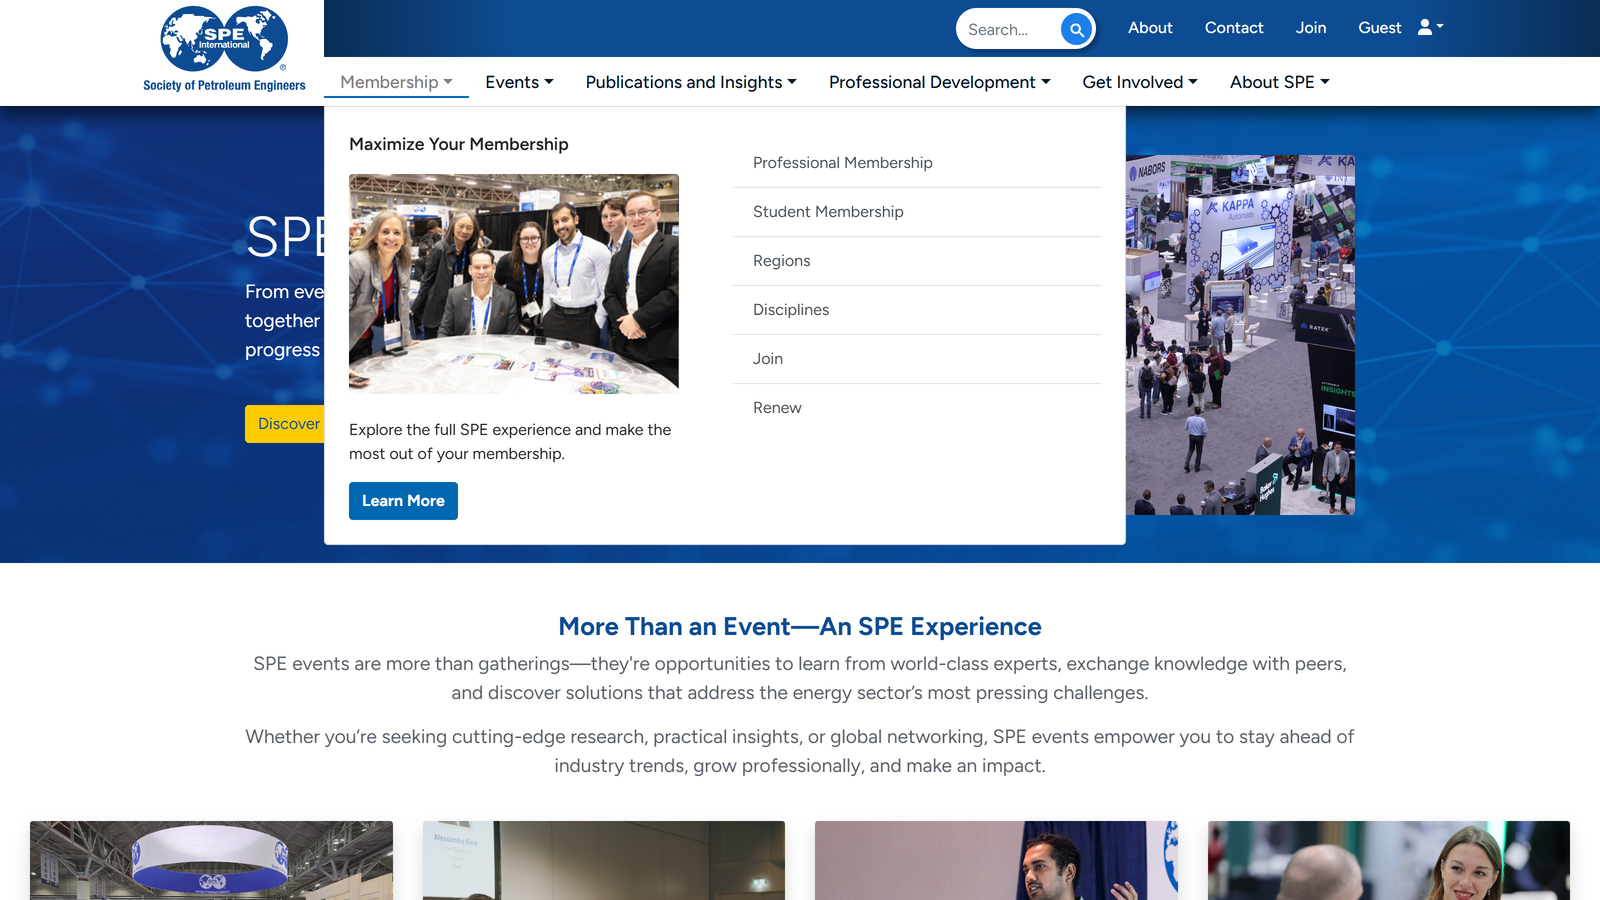1600x900 pixels.
Task: Select Professional Membership from the menu
Action: (842, 163)
